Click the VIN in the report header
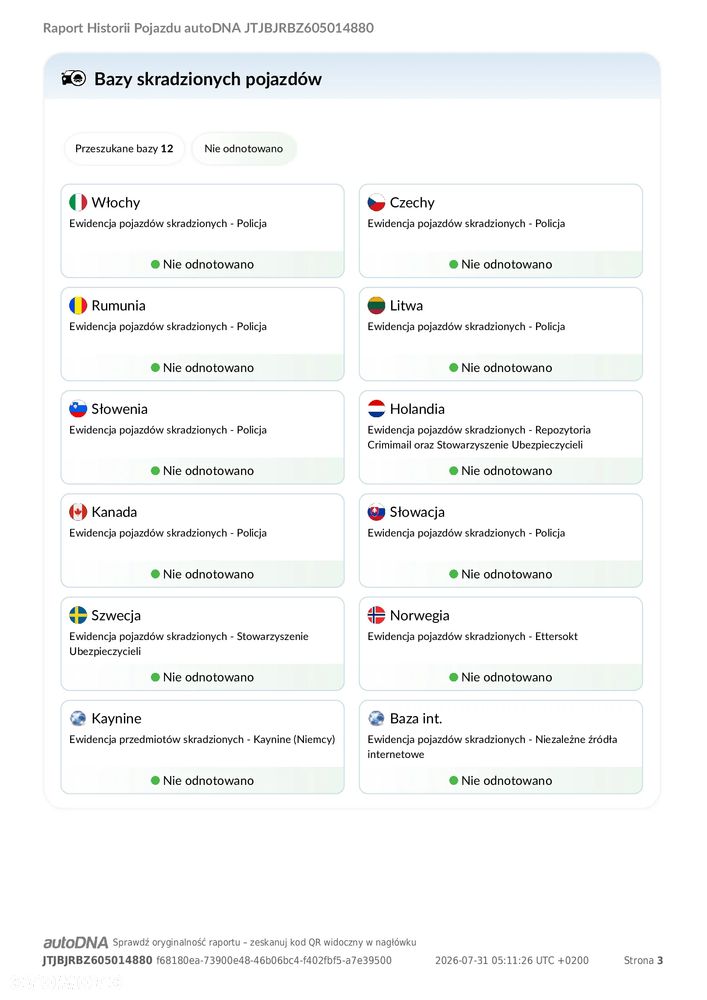Viewport: 707px width, 1000px height. [x=309, y=28]
